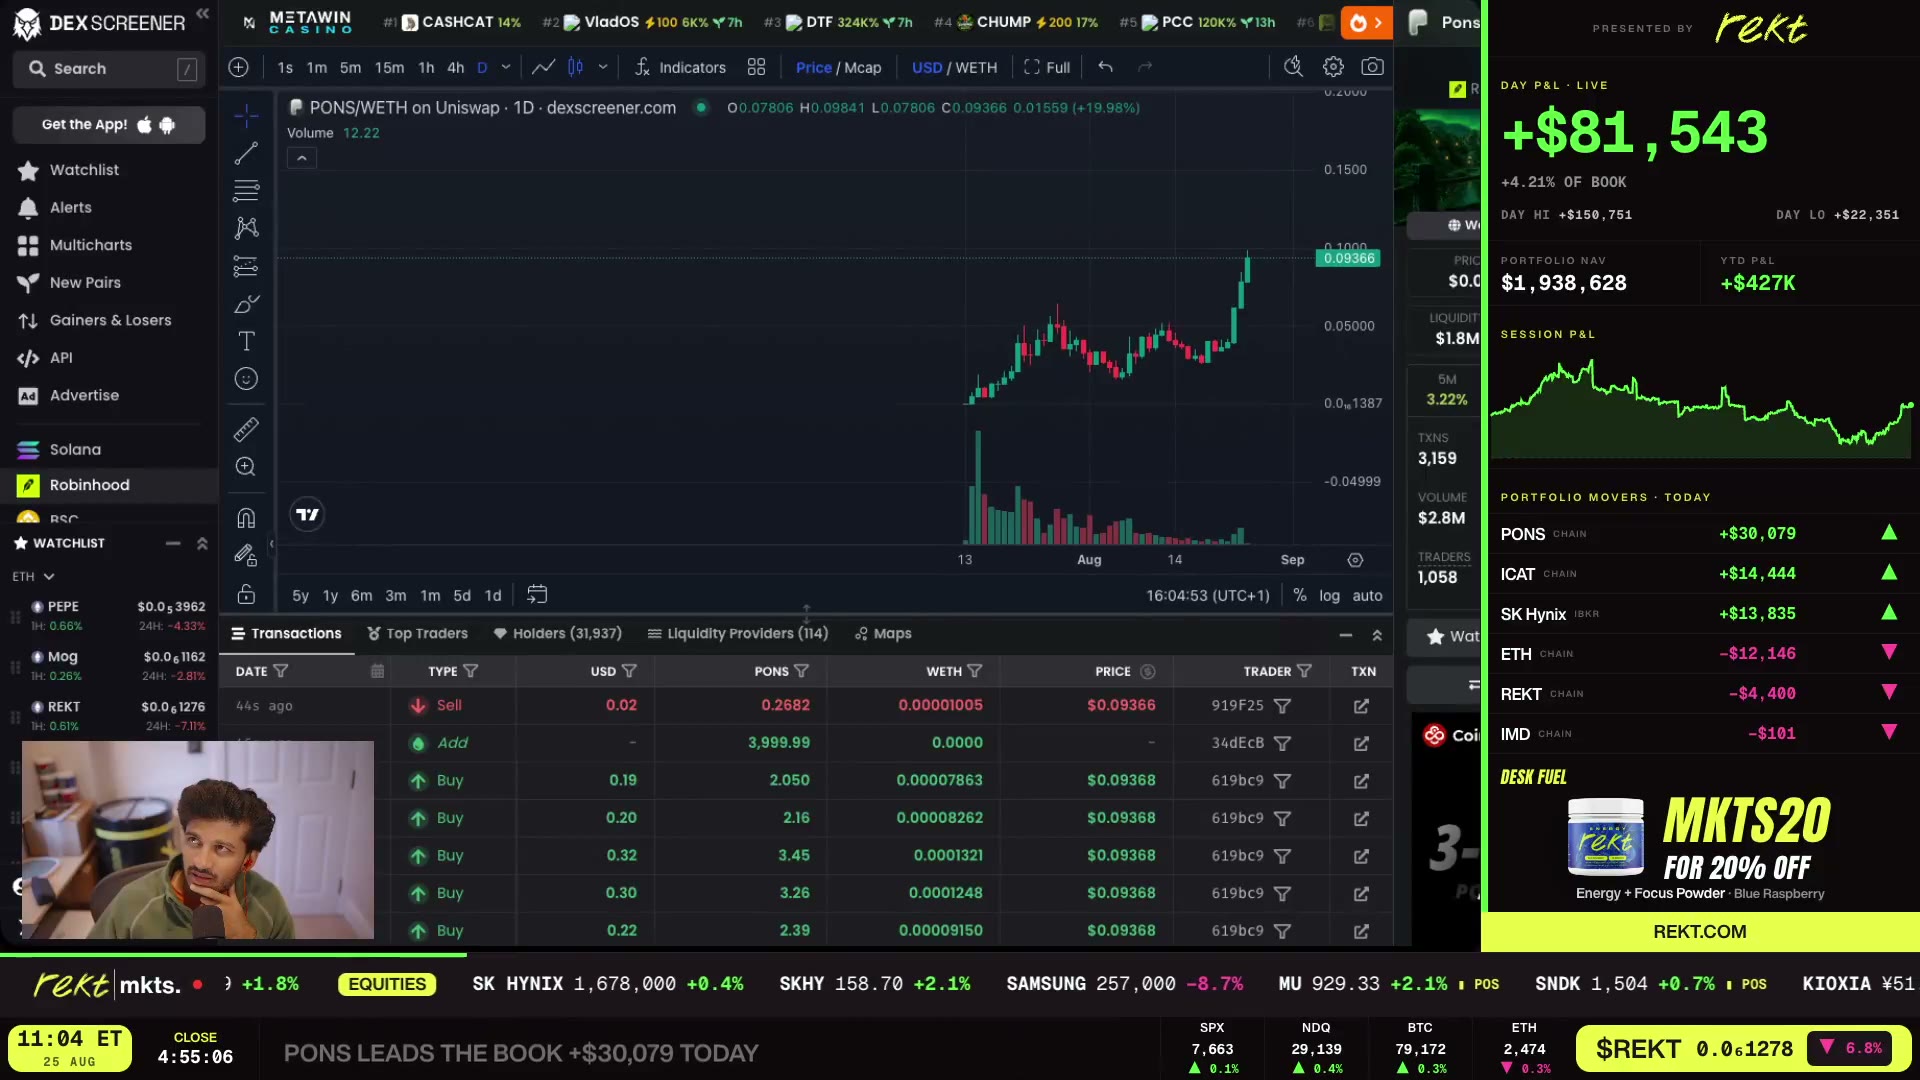
Task: Open the Maps tab
Action: [883, 634]
